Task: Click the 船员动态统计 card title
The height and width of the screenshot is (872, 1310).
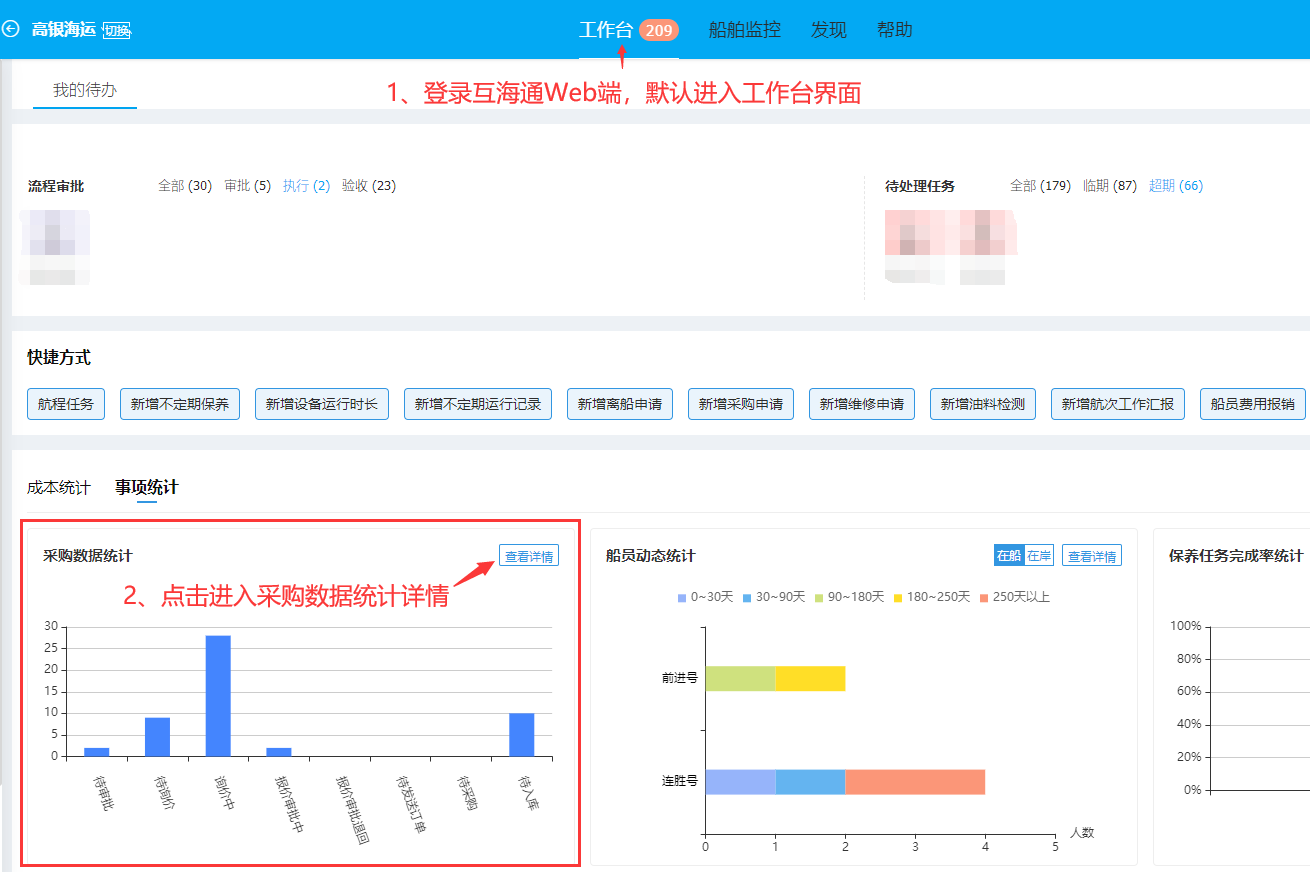Action: point(651,556)
